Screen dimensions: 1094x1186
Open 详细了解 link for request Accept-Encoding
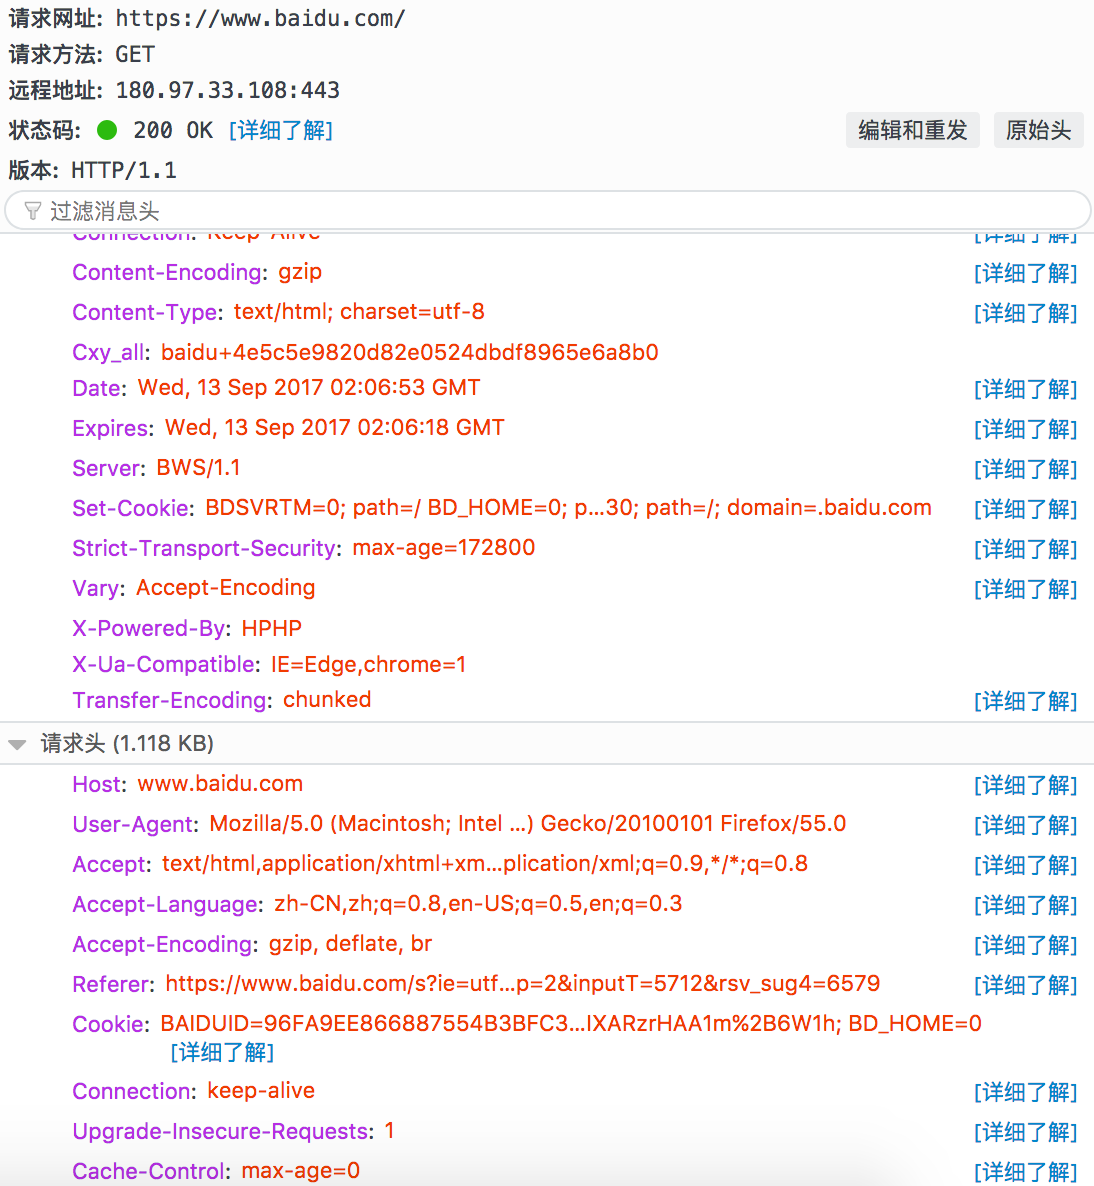[1025, 945]
